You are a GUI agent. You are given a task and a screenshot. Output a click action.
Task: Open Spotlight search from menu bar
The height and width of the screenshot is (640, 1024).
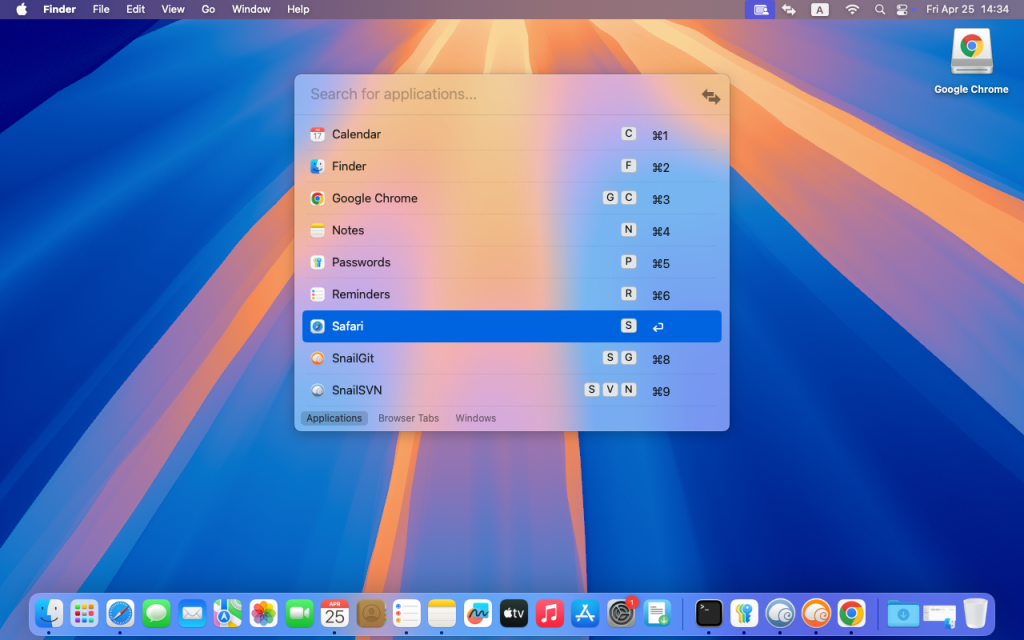[880, 9]
